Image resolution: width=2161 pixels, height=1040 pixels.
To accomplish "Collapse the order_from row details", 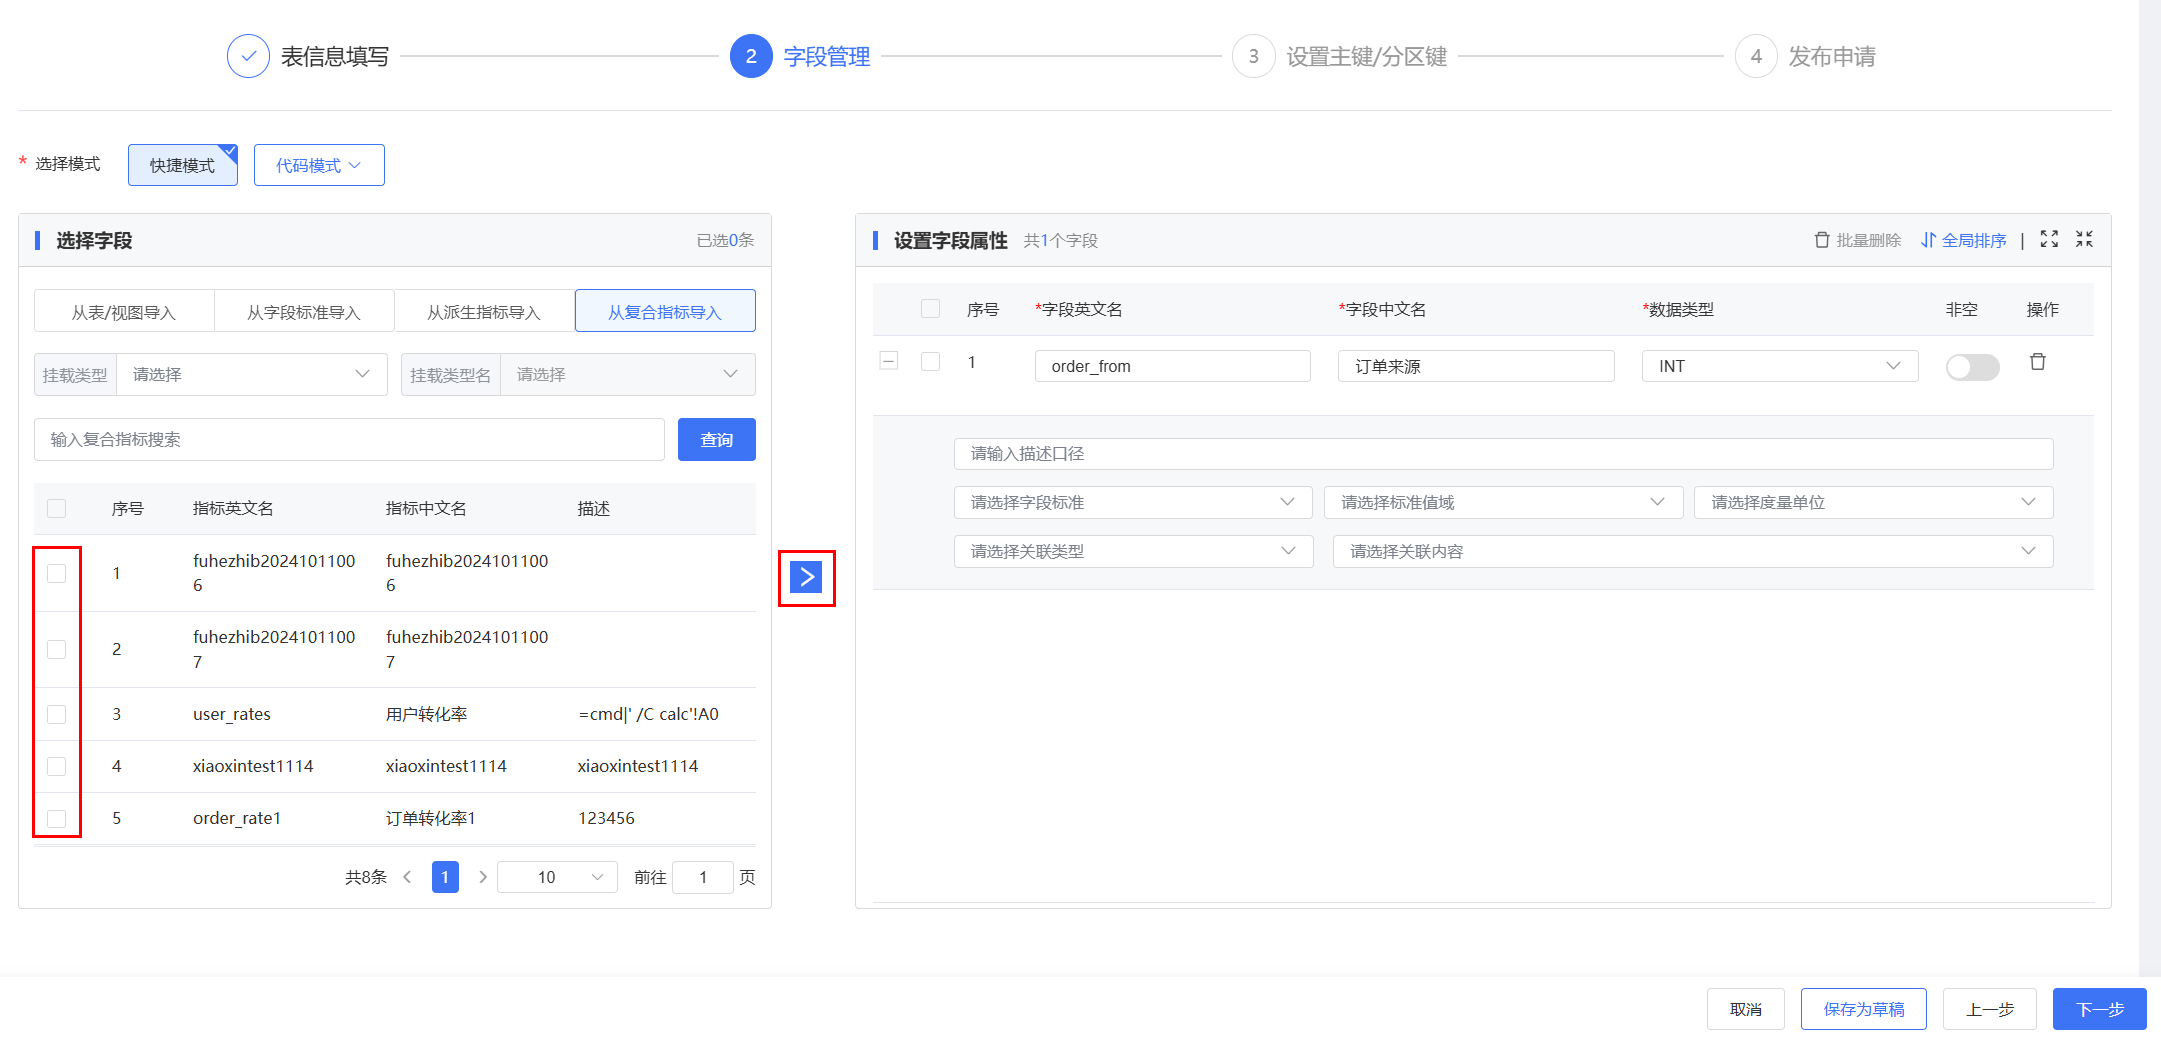I will click(x=888, y=361).
